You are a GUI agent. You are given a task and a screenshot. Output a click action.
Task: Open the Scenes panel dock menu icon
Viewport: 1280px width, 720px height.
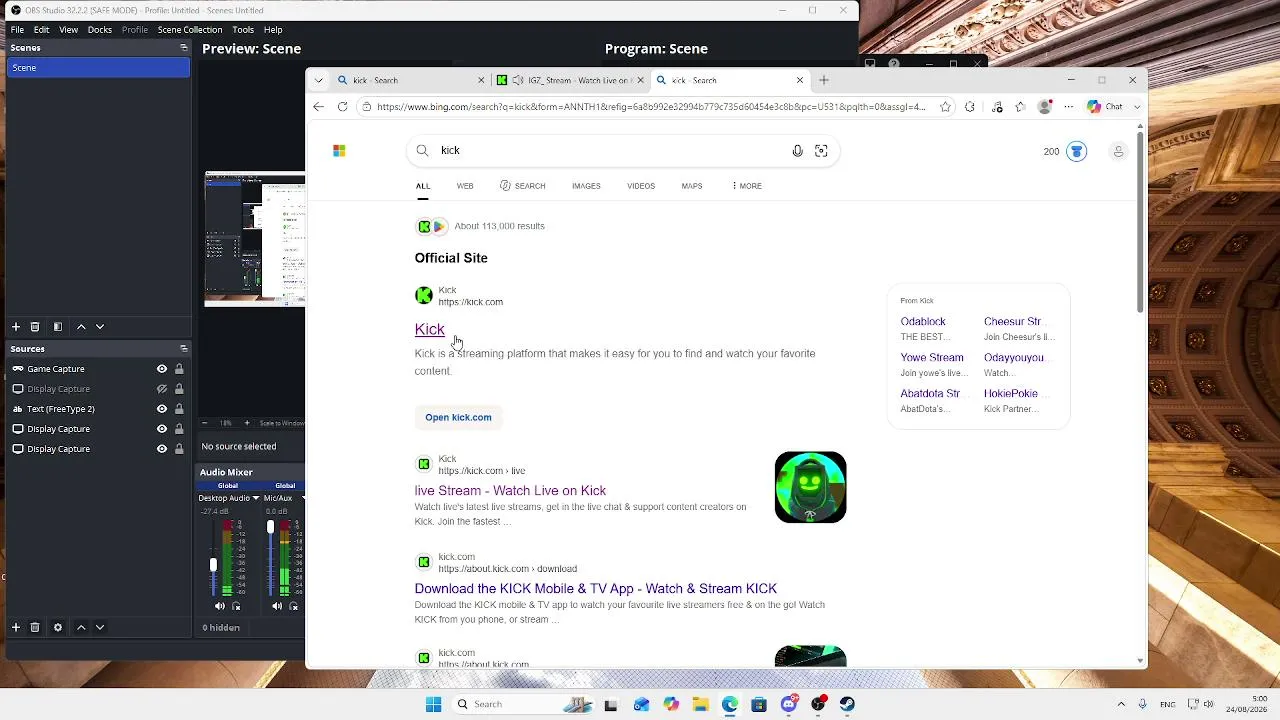click(183, 48)
